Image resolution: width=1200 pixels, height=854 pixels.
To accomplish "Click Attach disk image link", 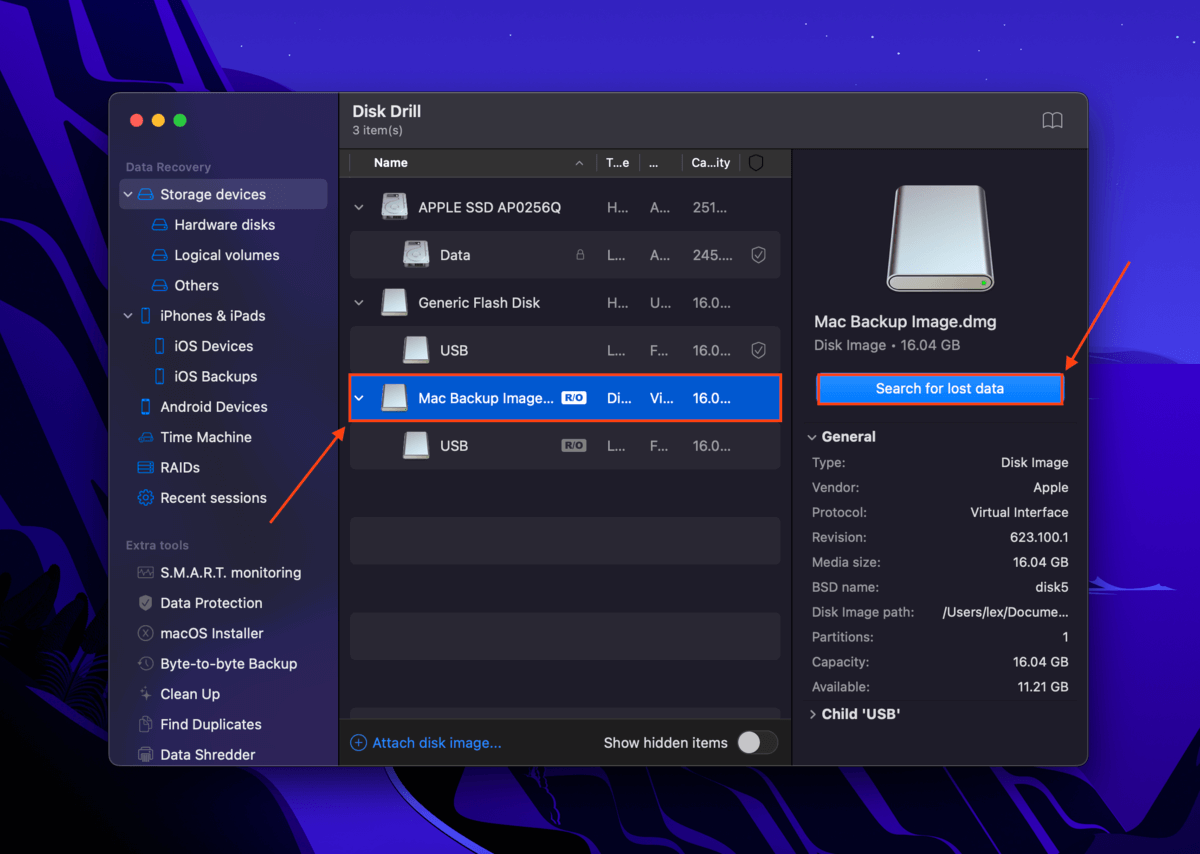I will tap(427, 743).
